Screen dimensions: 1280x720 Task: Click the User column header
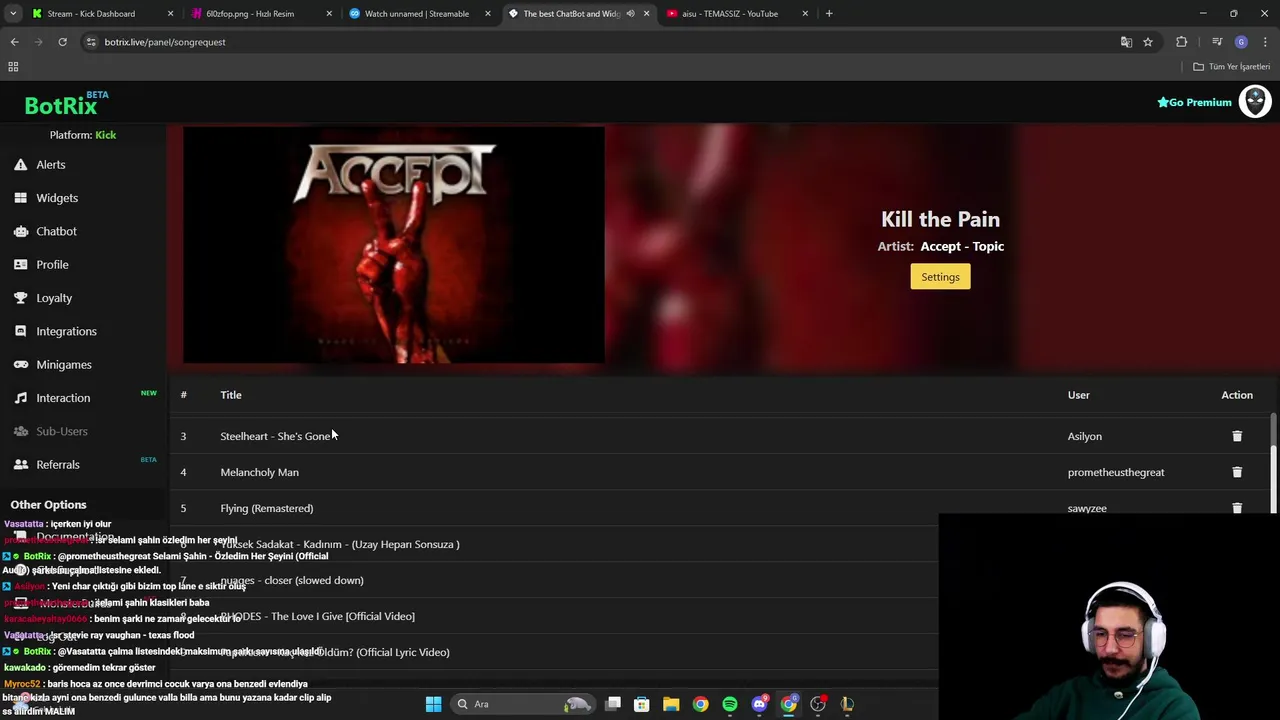tap(1078, 395)
